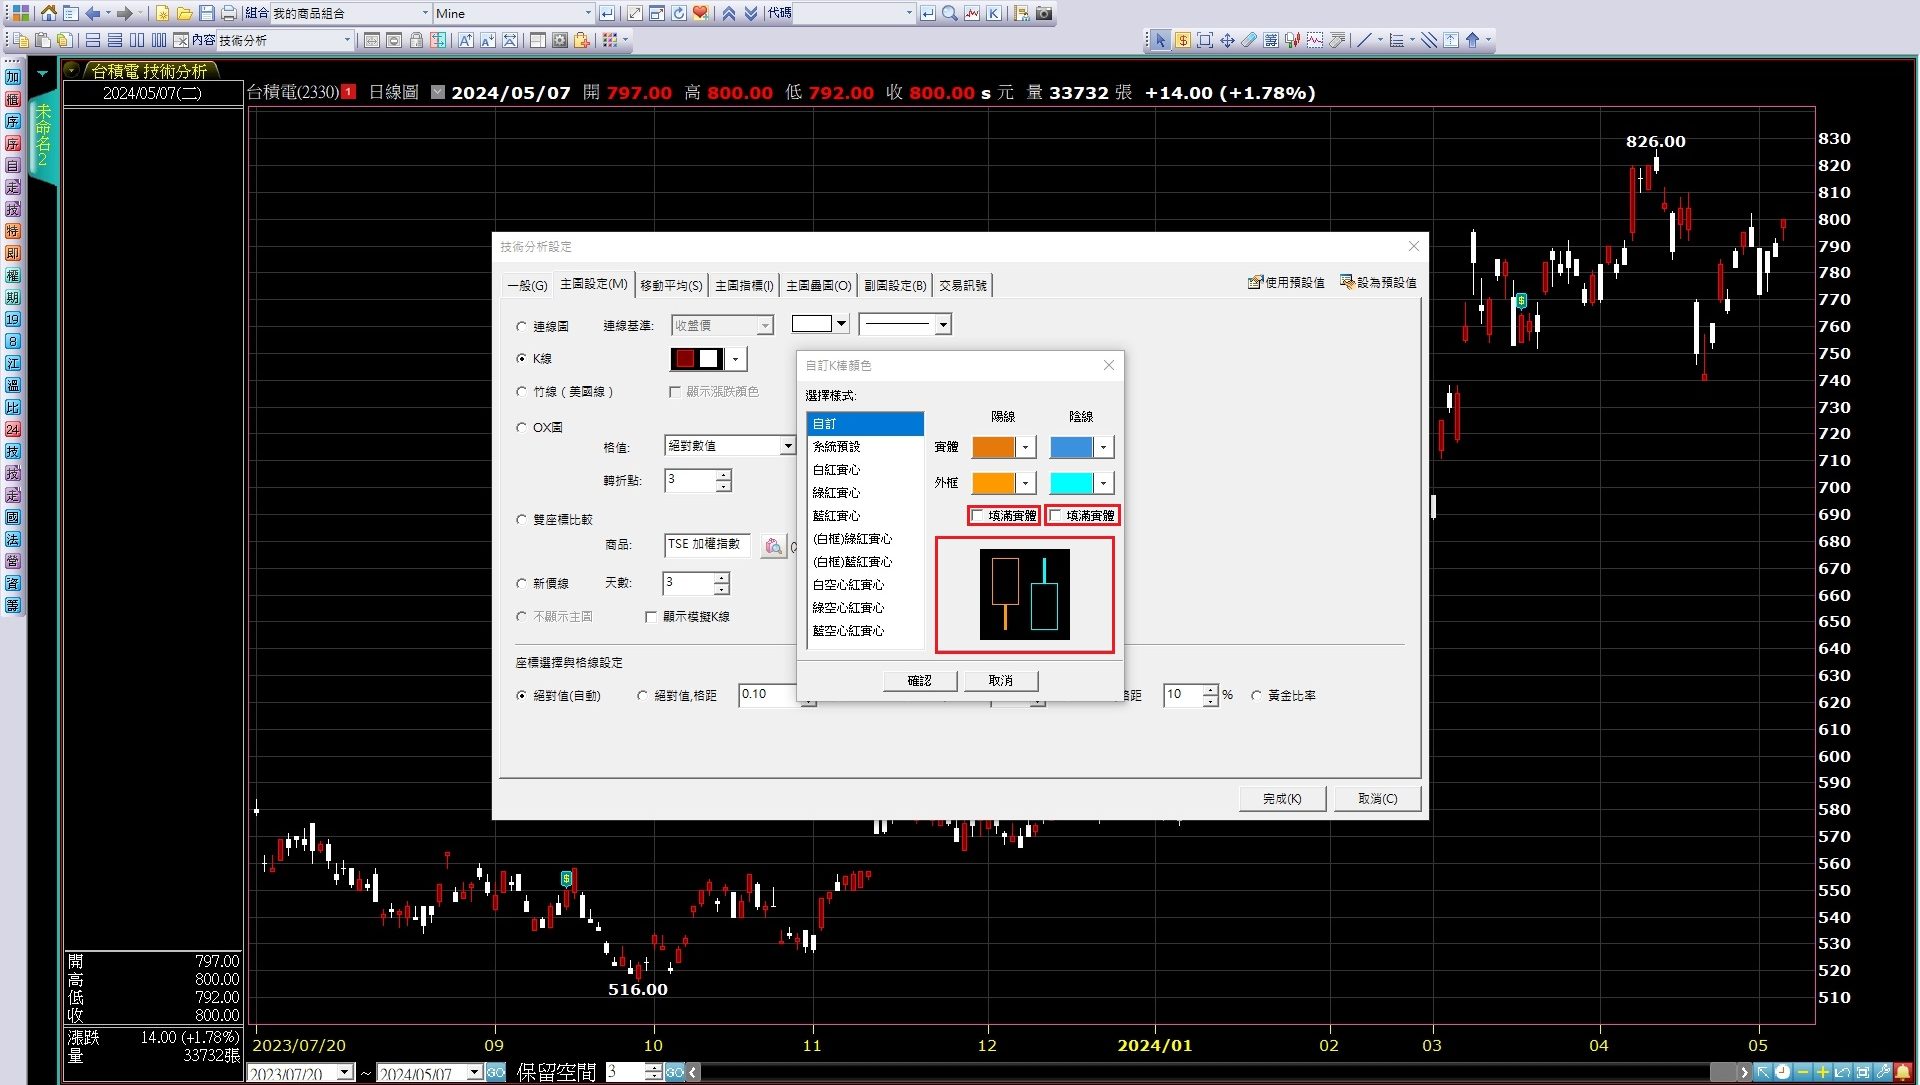Check the 顯示模擬K線 checkbox

(651, 616)
